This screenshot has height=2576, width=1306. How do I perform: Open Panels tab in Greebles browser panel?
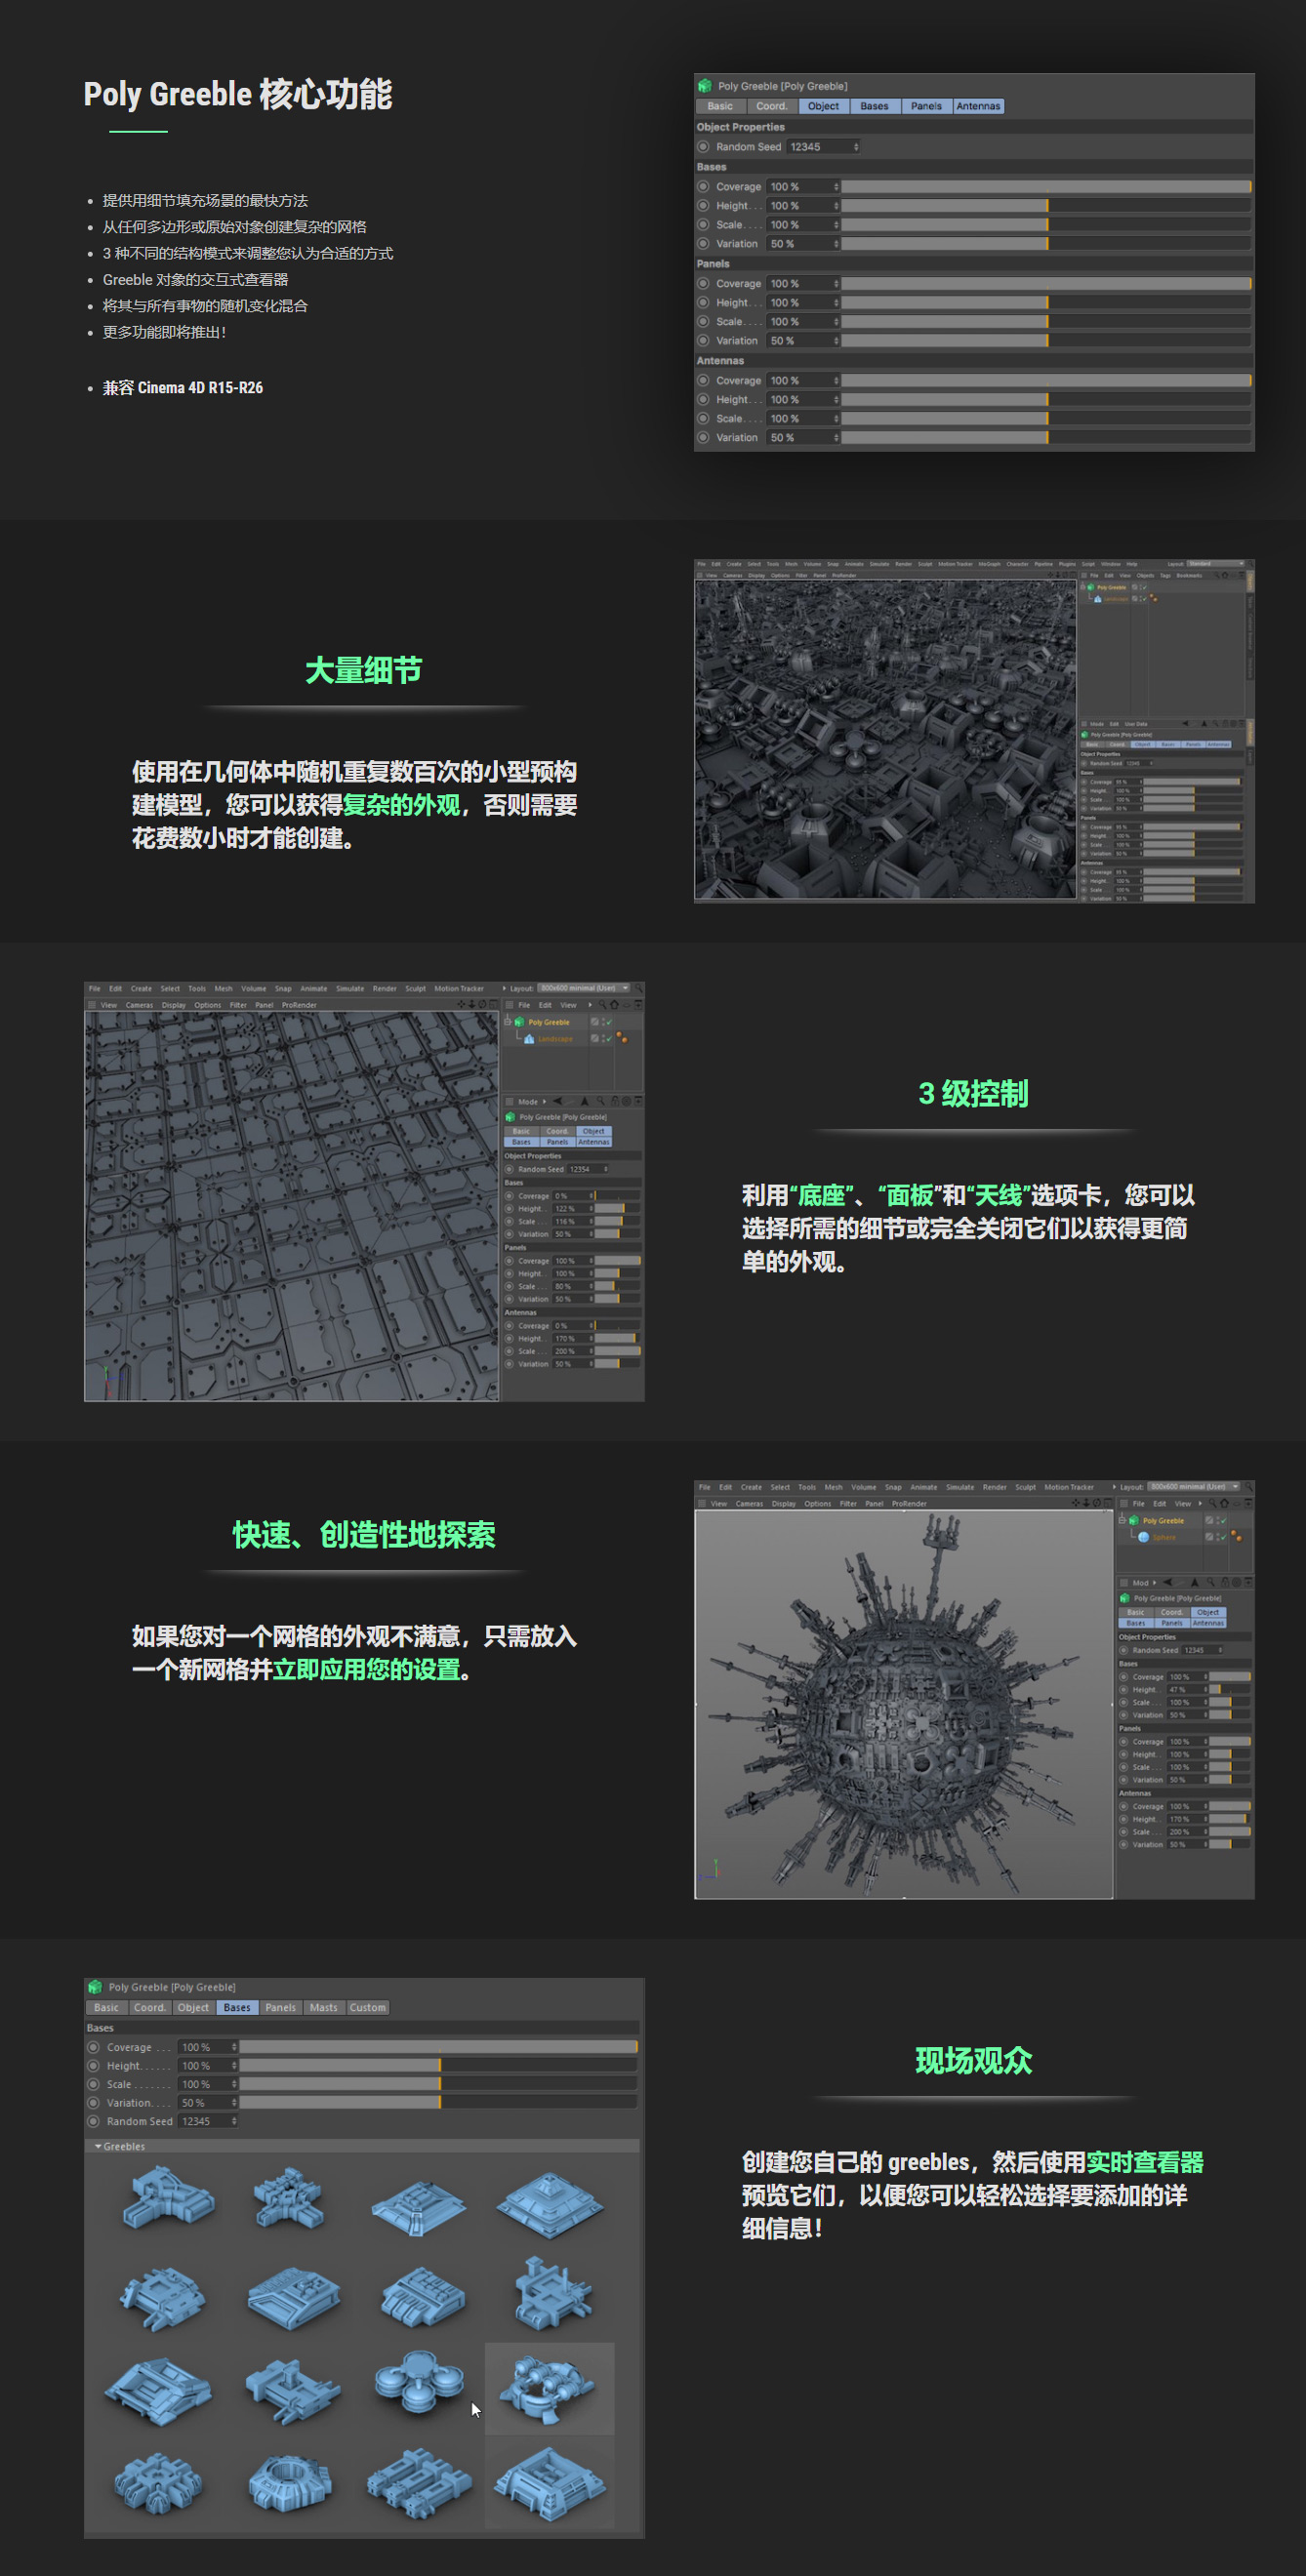tap(280, 2007)
